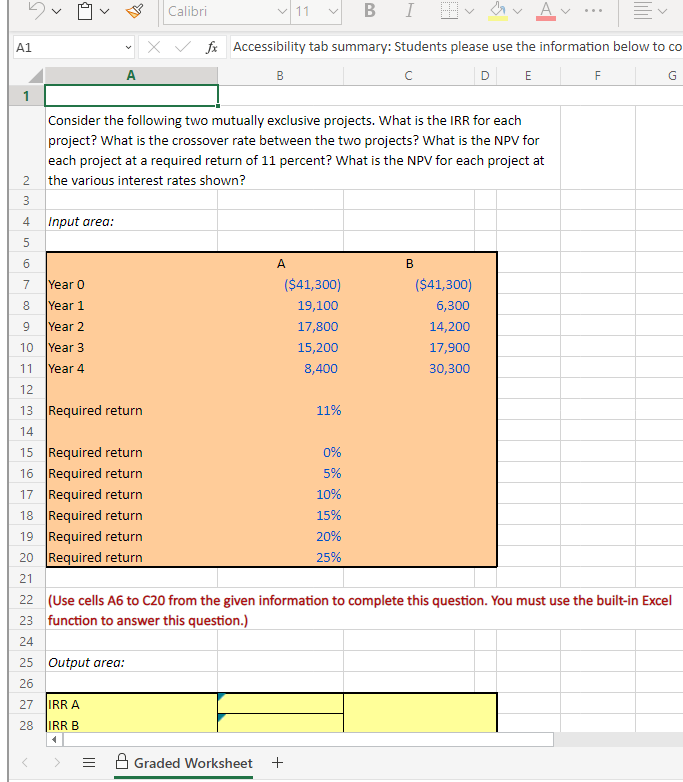The image size is (683, 782).
Task: Select row 13 header
Action: click(x=26, y=410)
